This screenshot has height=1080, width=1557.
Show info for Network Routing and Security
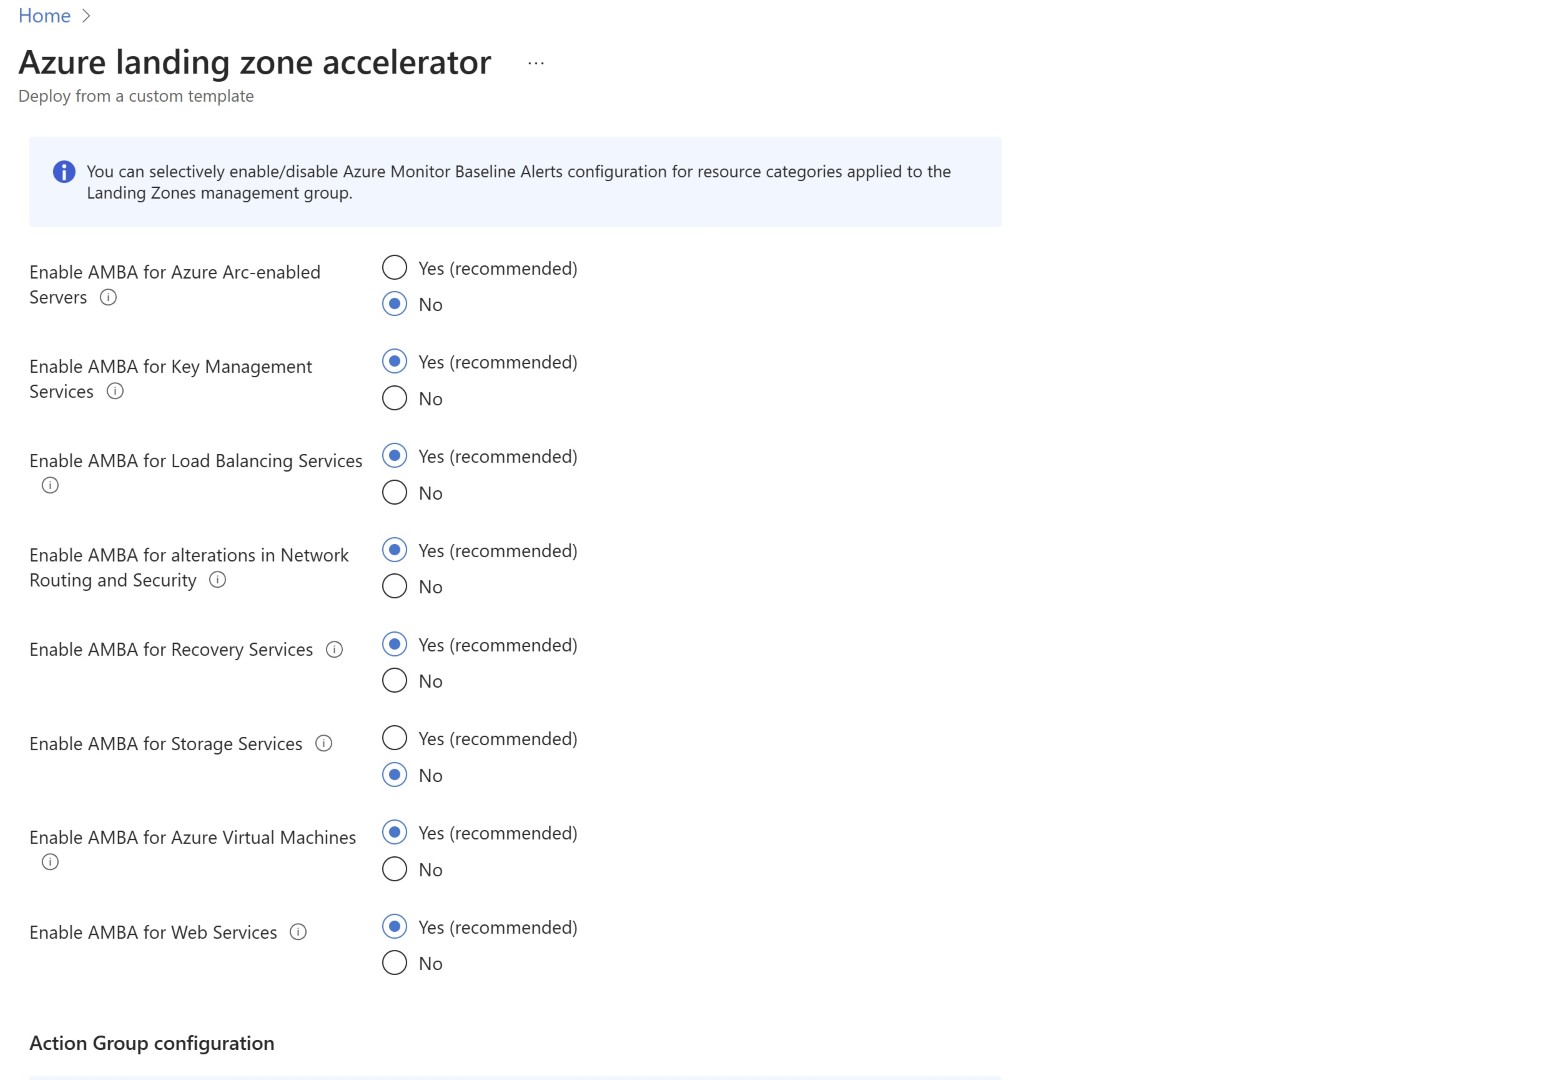[217, 580]
